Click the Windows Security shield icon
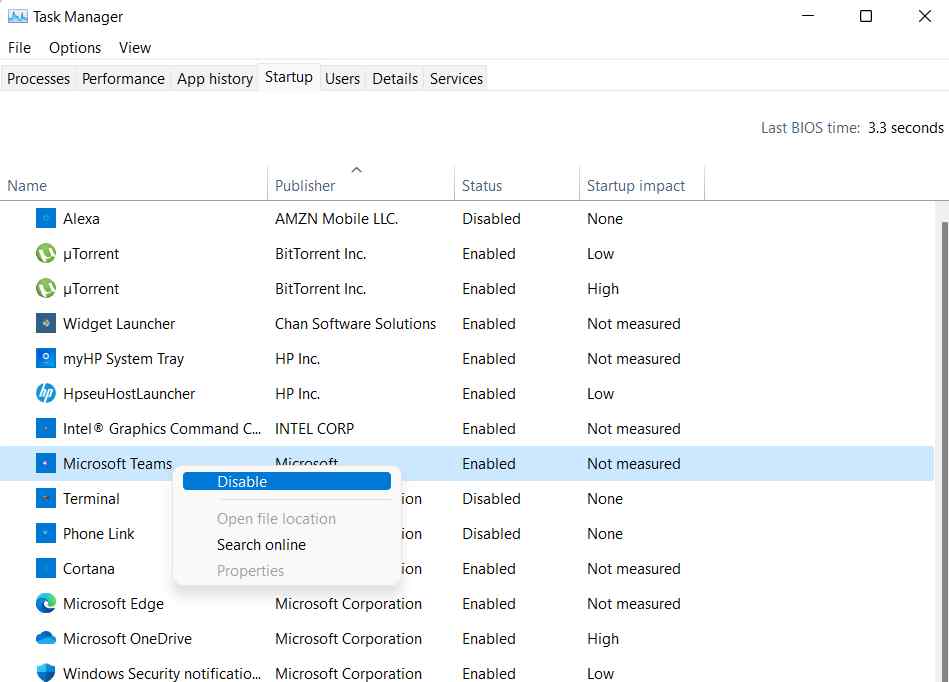The width and height of the screenshot is (949, 682). tap(45, 672)
